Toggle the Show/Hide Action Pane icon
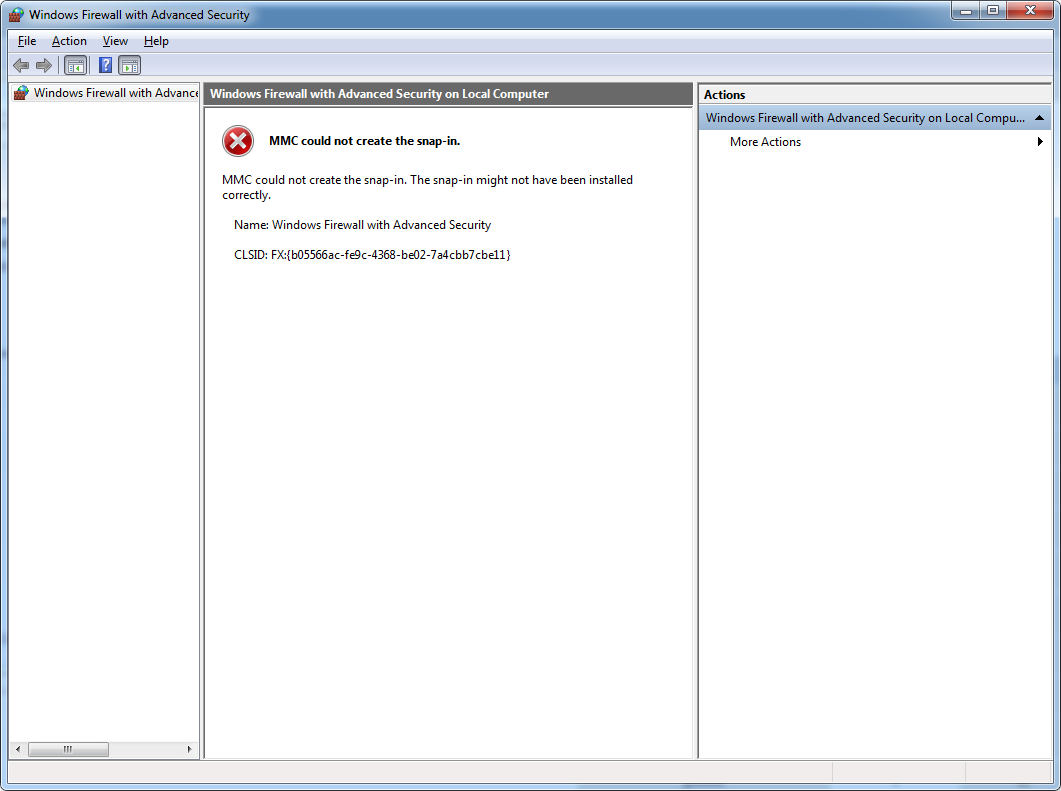1061x791 pixels. point(129,66)
